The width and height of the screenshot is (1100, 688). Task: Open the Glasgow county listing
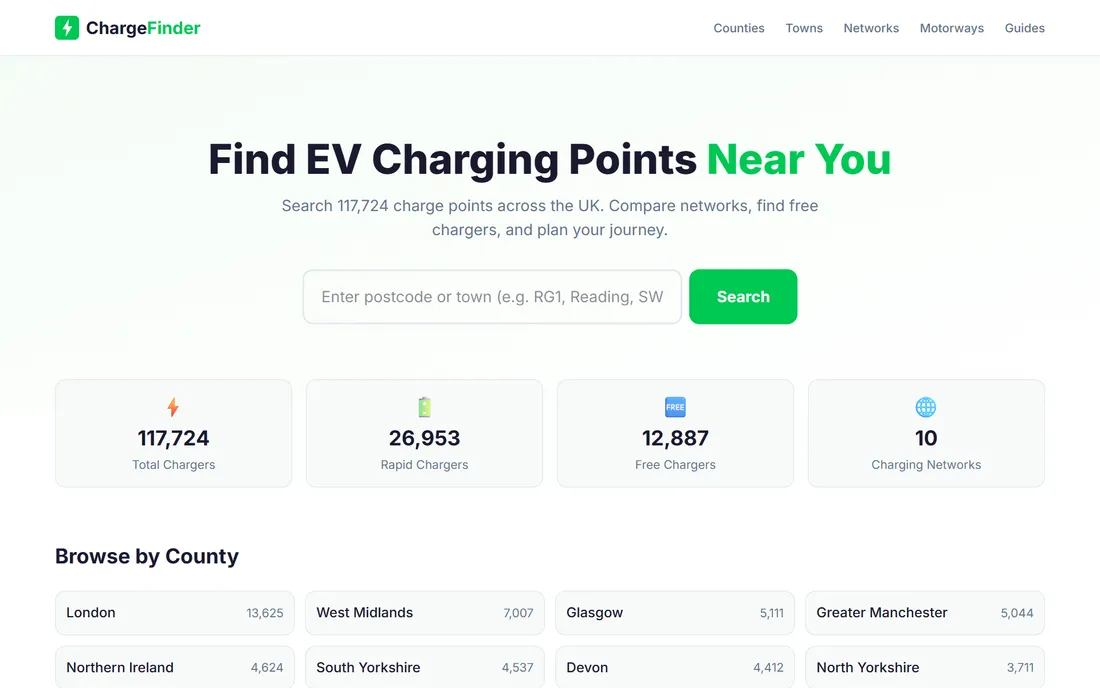675,613
